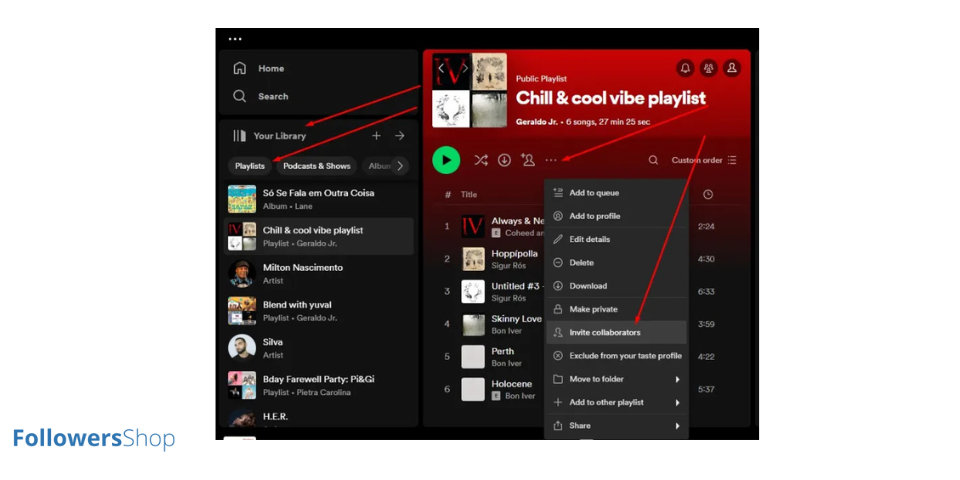This screenshot has height=480, width=960.
Task: Open Blend with yuval playlist
Action: click(x=318, y=311)
